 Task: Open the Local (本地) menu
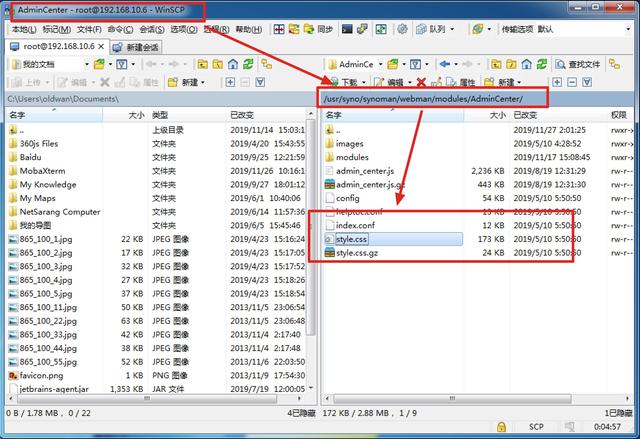tap(24, 29)
